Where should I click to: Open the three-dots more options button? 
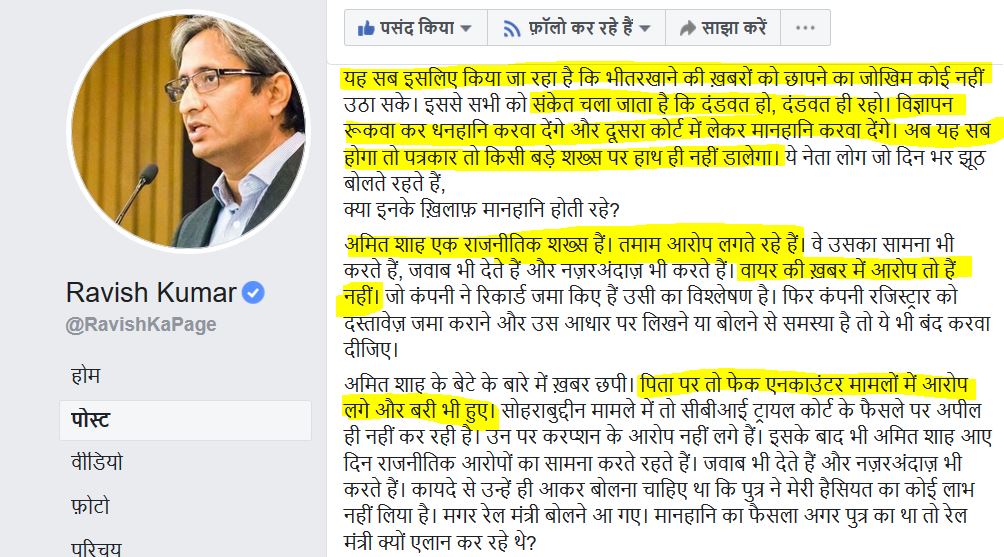[806, 28]
